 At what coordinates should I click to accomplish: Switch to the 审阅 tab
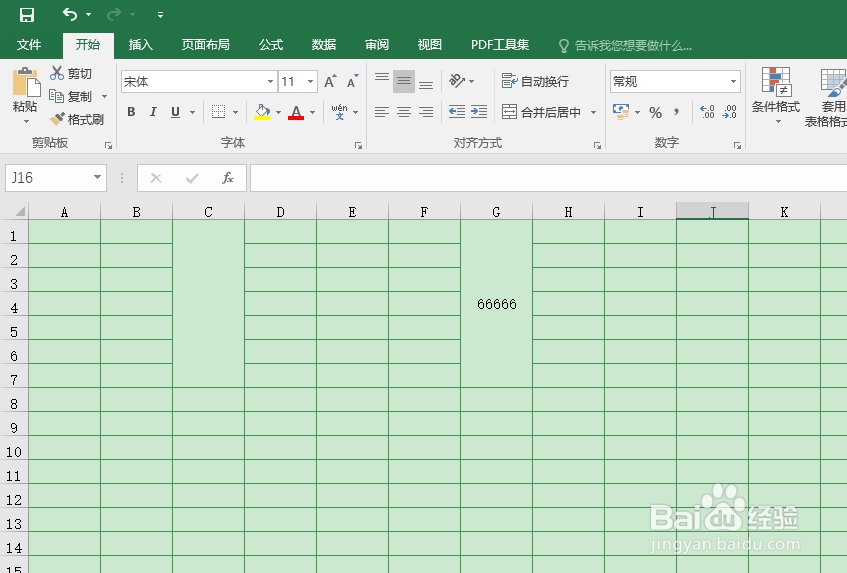[x=377, y=45]
